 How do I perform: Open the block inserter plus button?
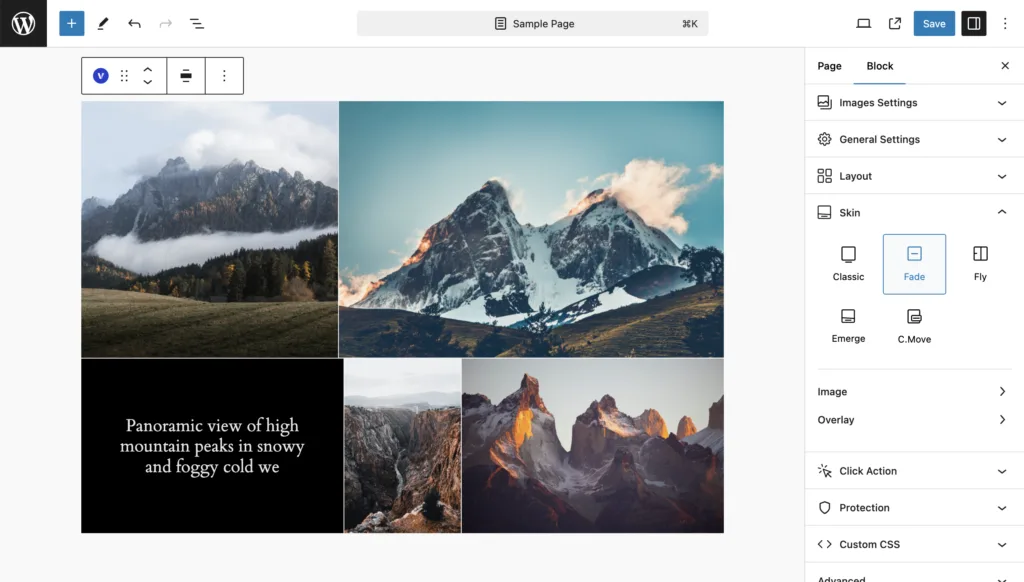71,23
